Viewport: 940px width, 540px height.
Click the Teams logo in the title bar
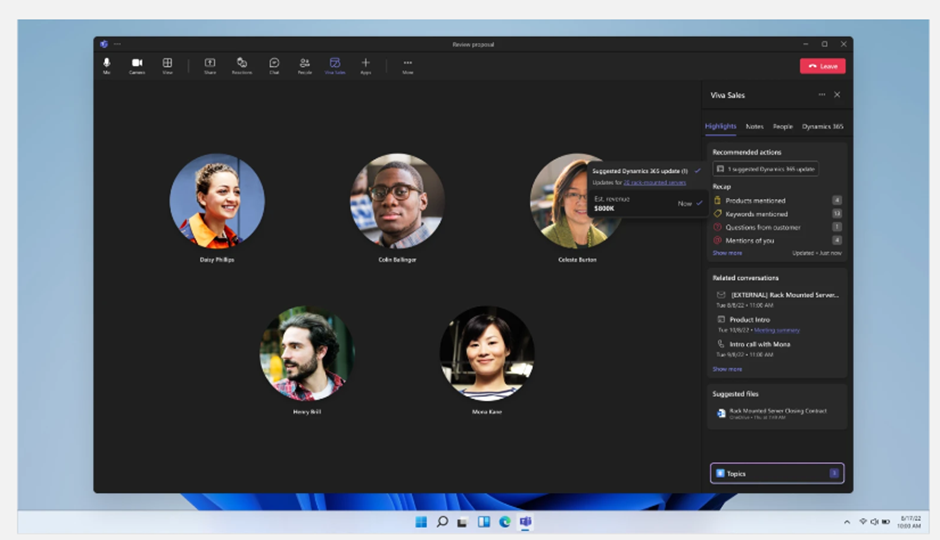[x=104, y=44]
